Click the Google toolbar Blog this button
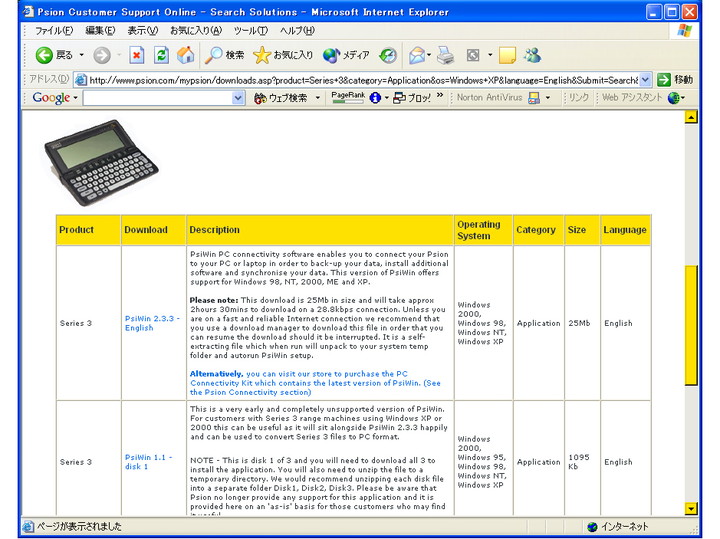 [x=412, y=98]
